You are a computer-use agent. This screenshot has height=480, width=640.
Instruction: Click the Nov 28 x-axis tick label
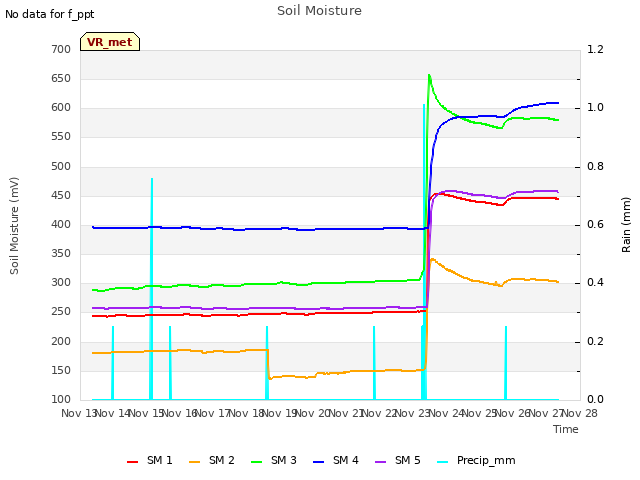point(580,413)
